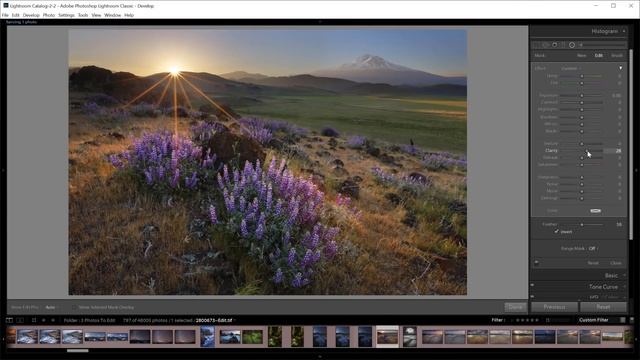Click the star rating filter
This screenshot has width=640, height=360.
click(527, 320)
